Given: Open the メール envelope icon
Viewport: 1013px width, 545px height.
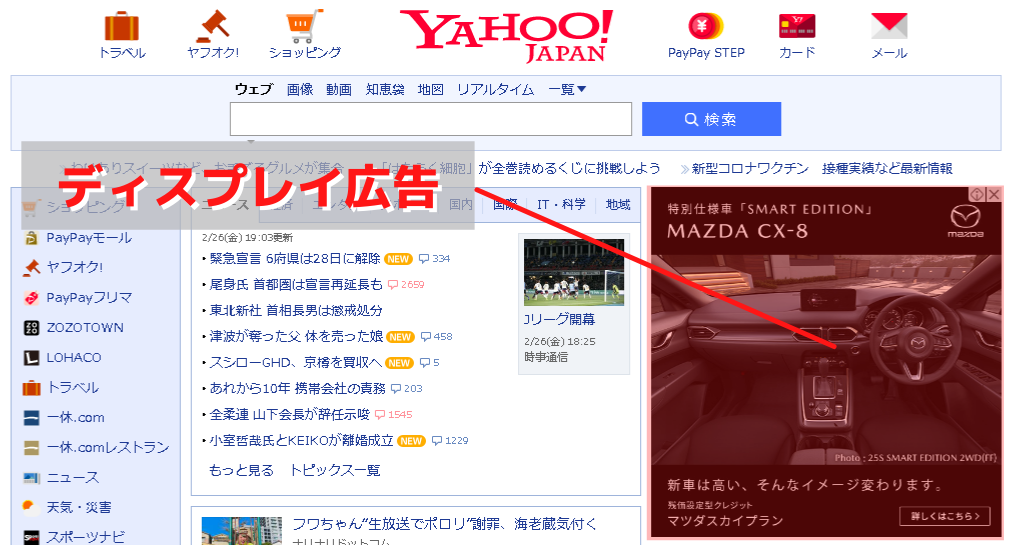Looking at the screenshot, I should (889, 26).
